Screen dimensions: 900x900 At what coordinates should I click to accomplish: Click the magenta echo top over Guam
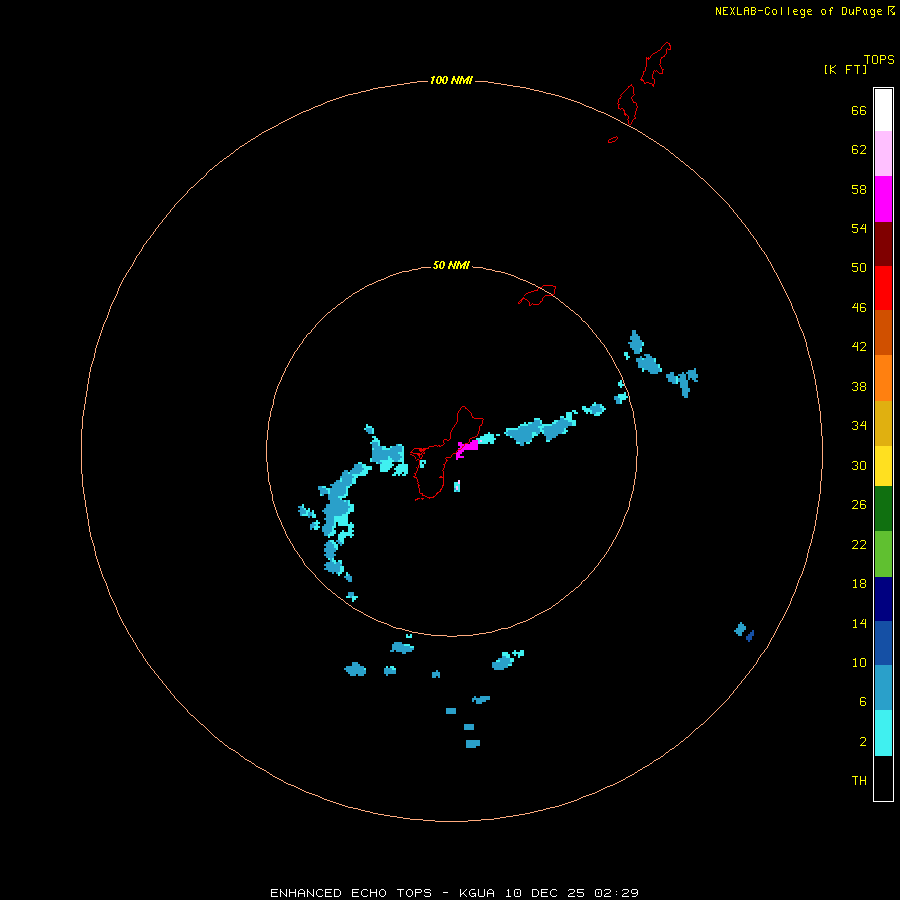[x=467, y=448]
